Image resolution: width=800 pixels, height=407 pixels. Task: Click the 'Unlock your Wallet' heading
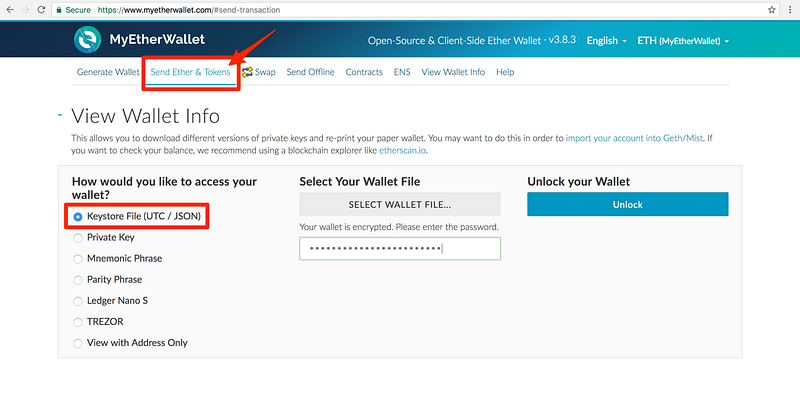coord(579,182)
